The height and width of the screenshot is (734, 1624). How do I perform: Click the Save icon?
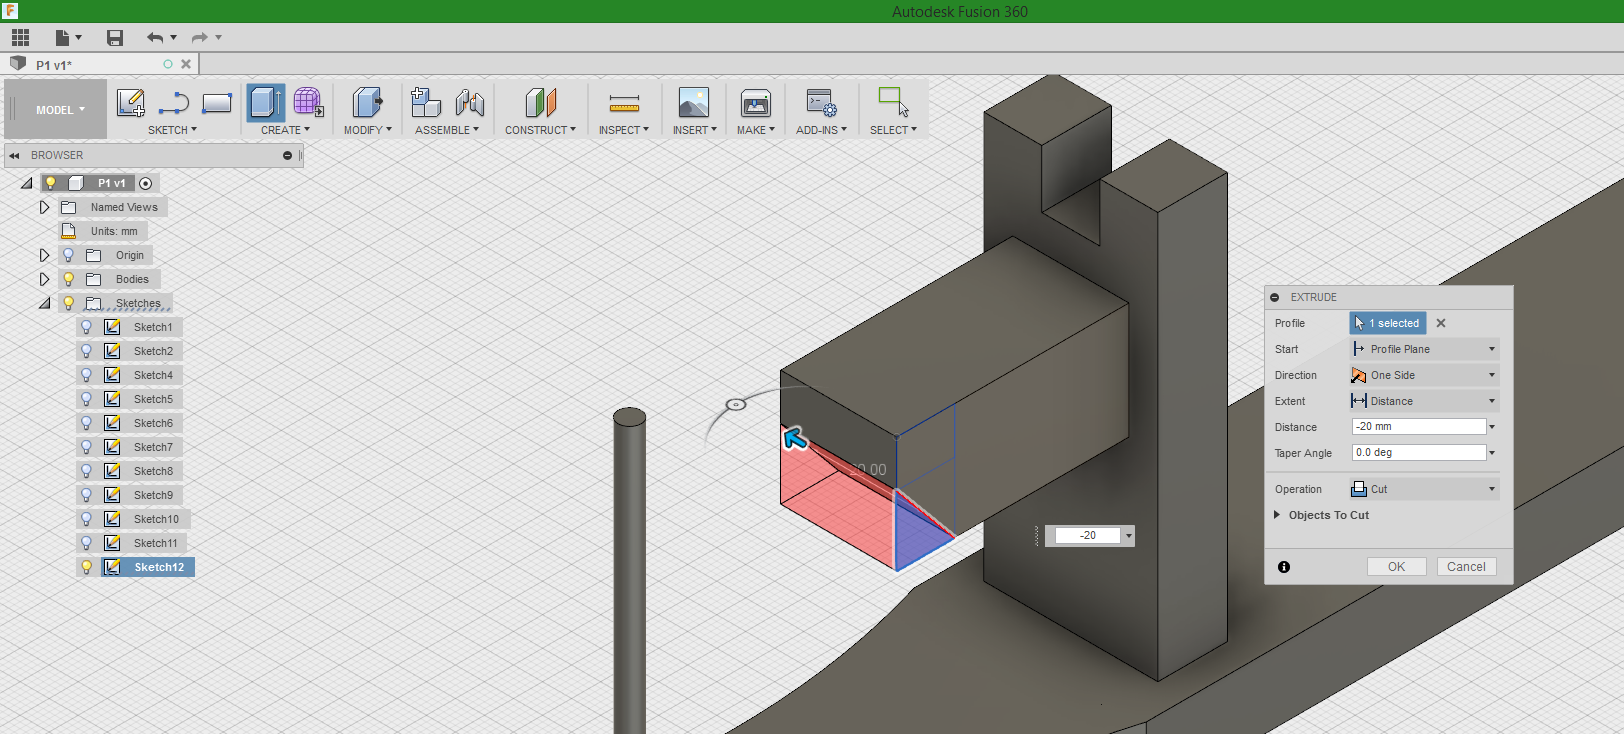(x=115, y=38)
